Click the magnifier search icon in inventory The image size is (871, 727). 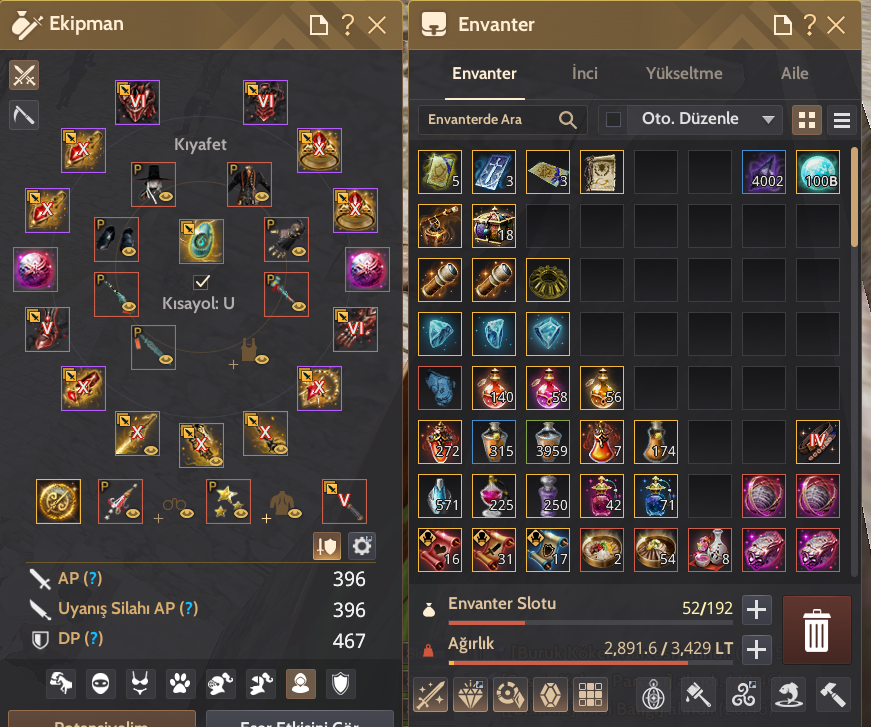pos(567,119)
